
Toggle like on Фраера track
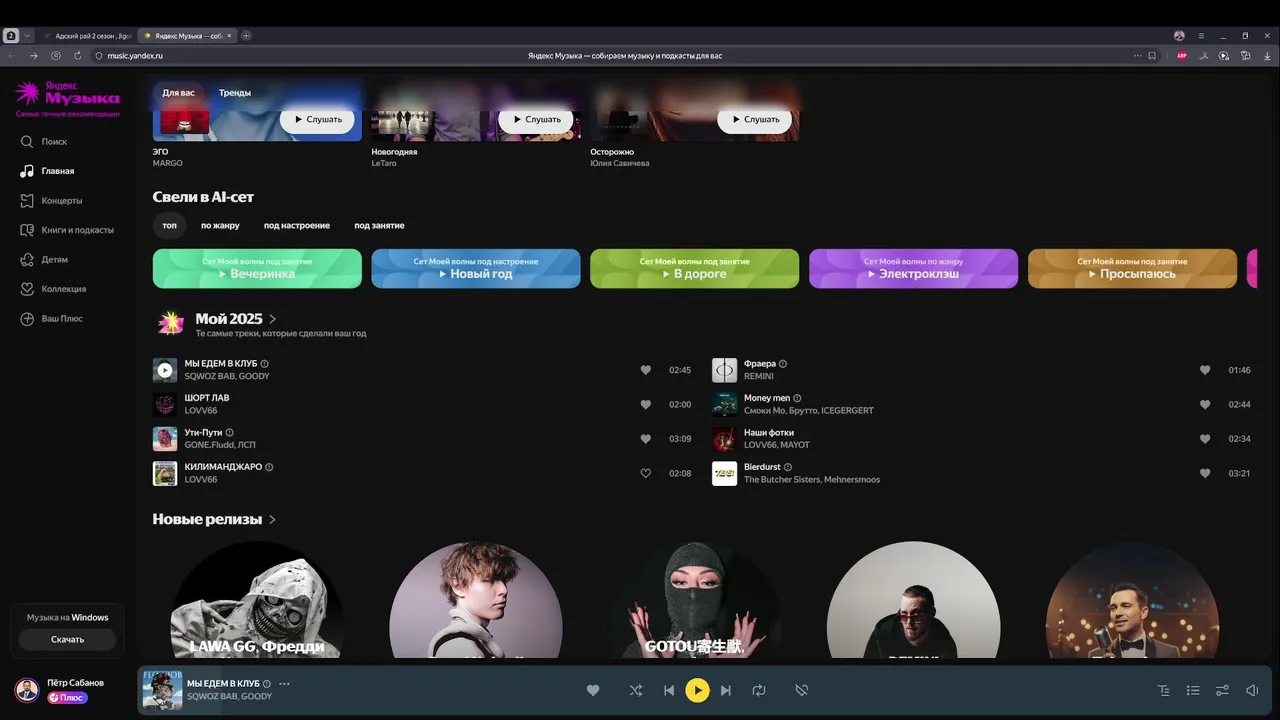(1205, 370)
